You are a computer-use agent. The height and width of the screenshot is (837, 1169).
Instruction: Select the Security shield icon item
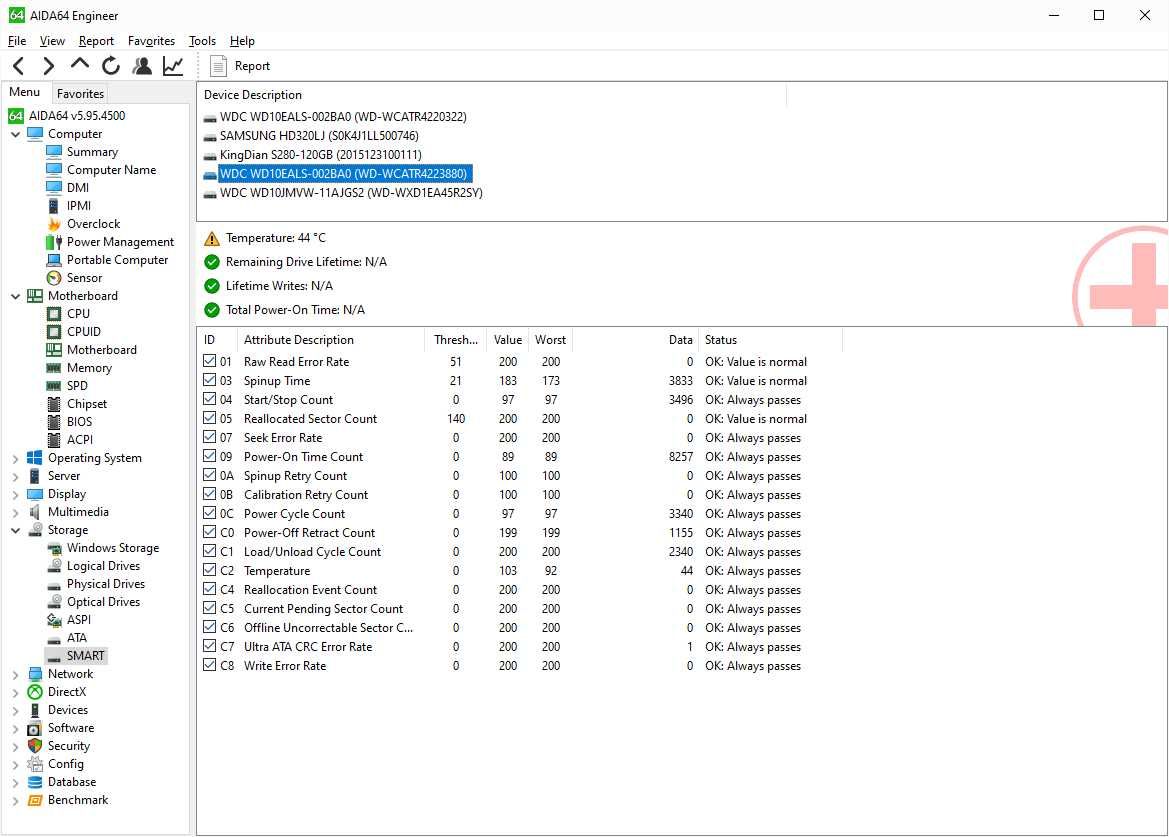[x=35, y=745]
